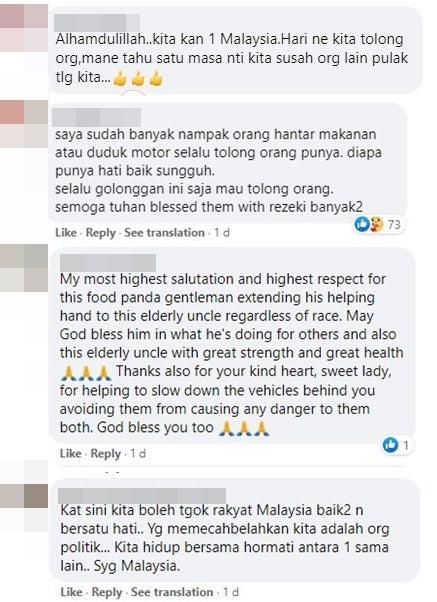The height and width of the screenshot is (602, 437).
Task: Click the blue like reaction icon showing 73
Action: coord(361,223)
